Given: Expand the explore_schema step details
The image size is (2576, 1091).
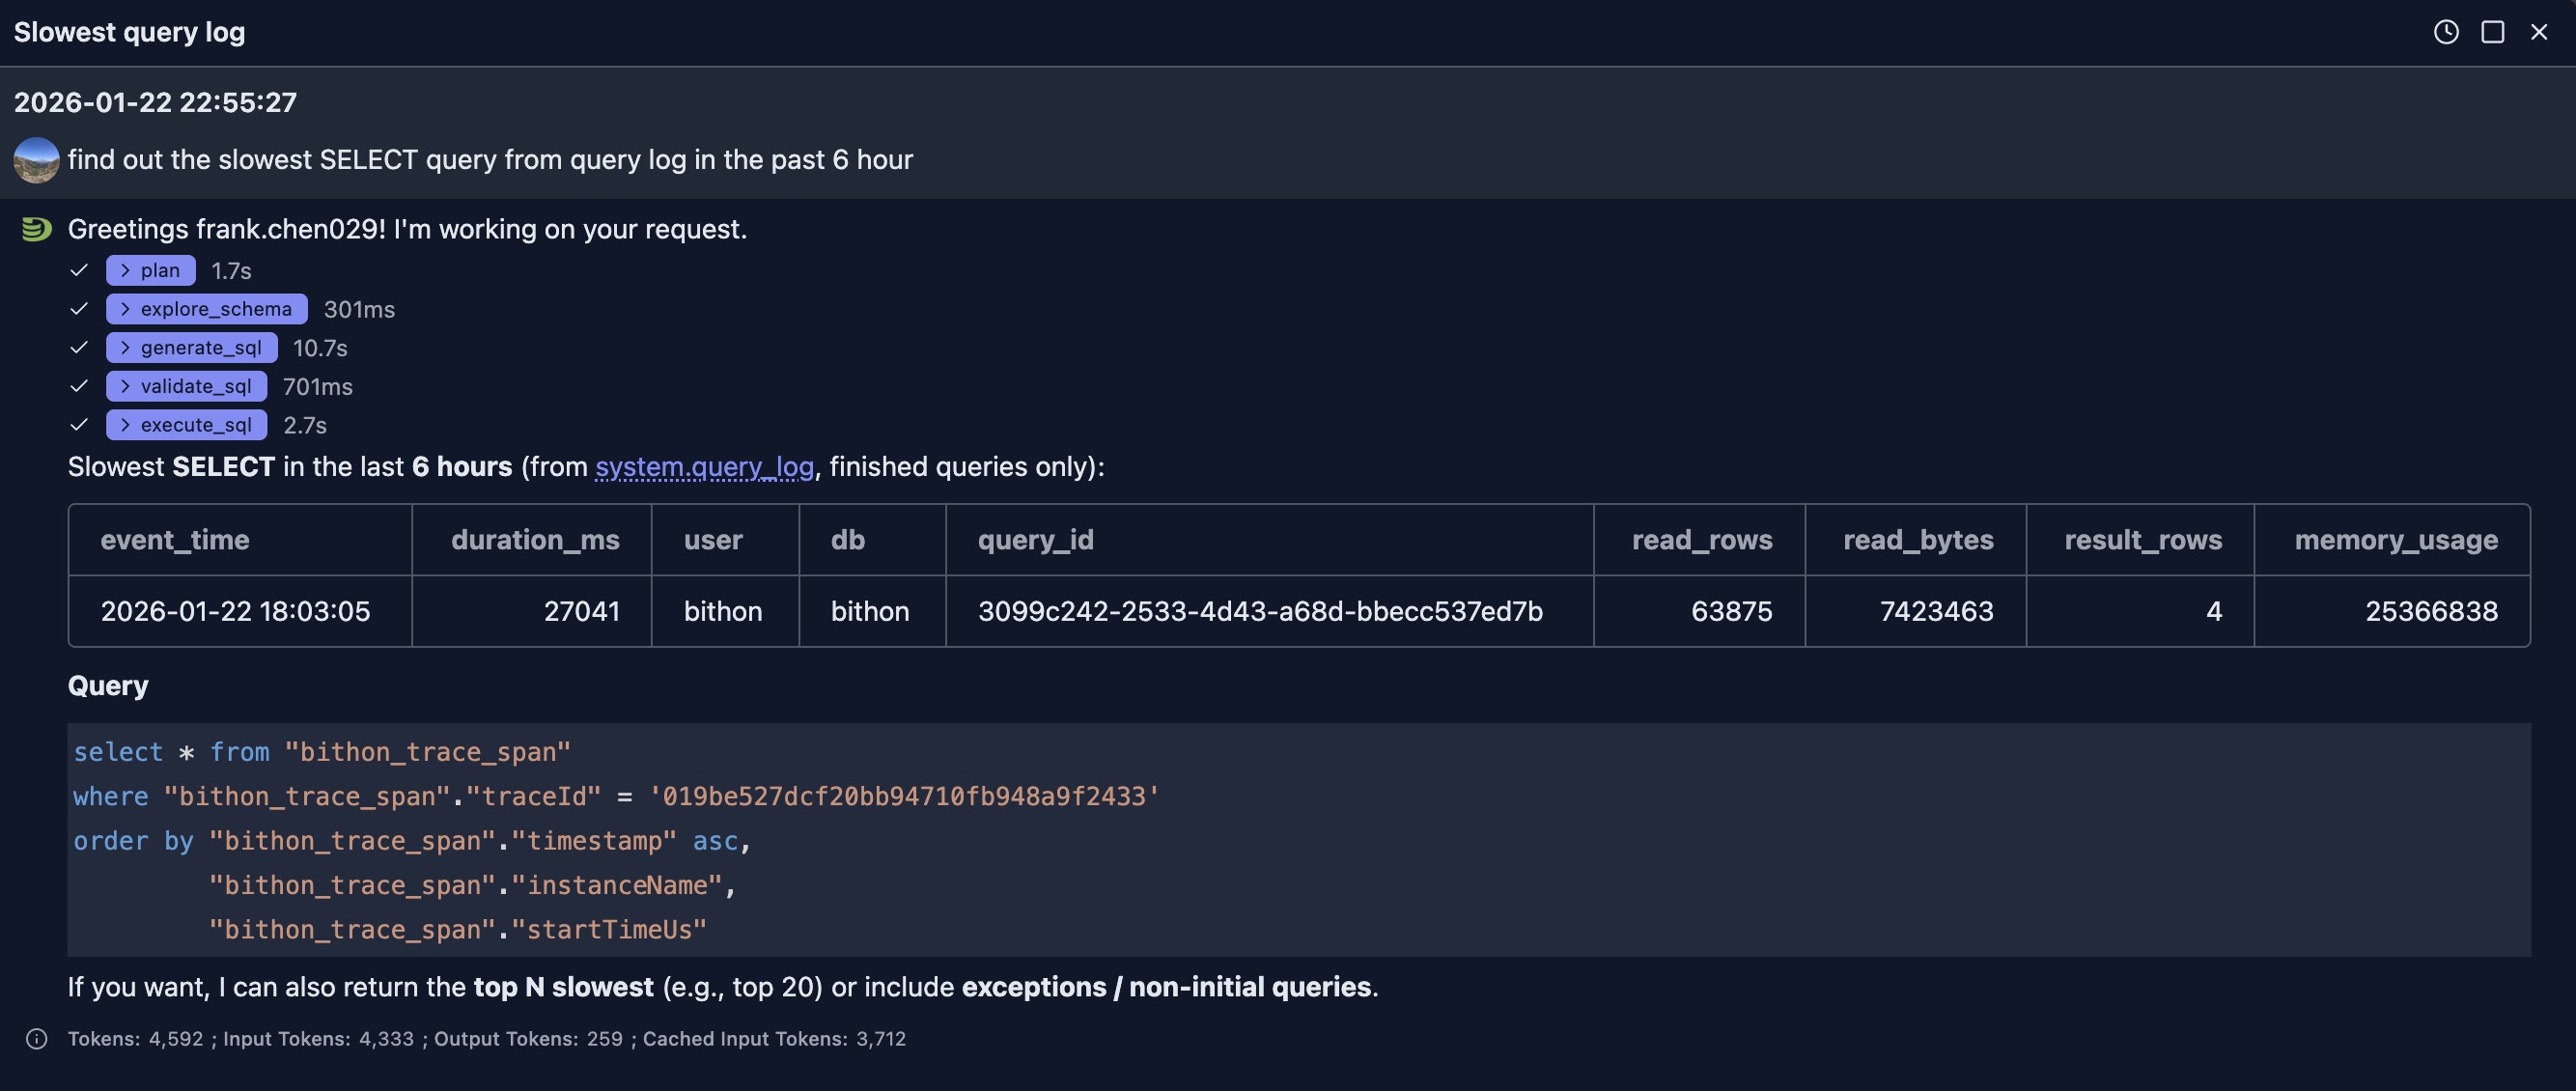Looking at the screenshot, I should (x=126, y=308).
